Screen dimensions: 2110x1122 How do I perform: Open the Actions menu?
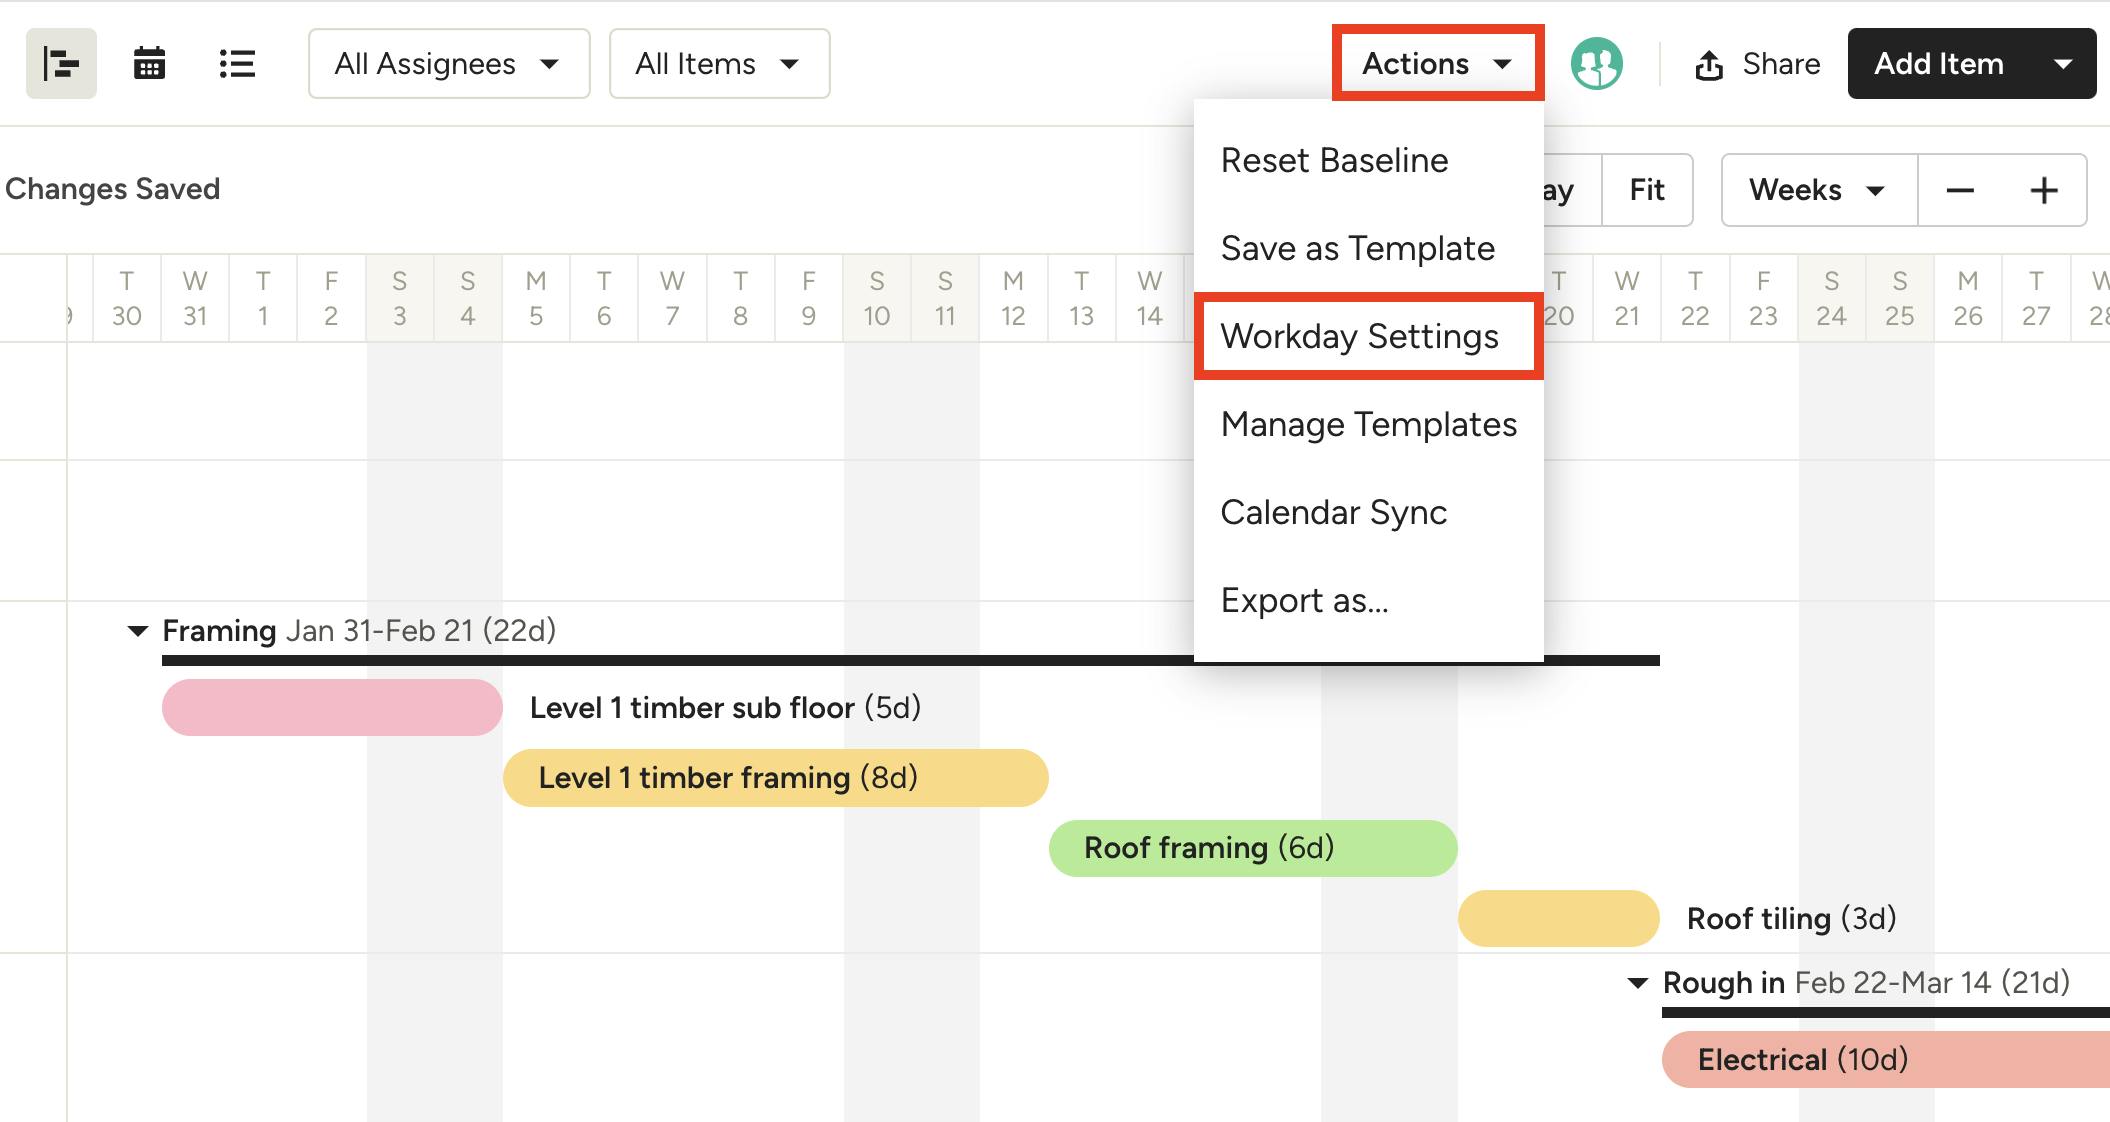click(1437, 62)
